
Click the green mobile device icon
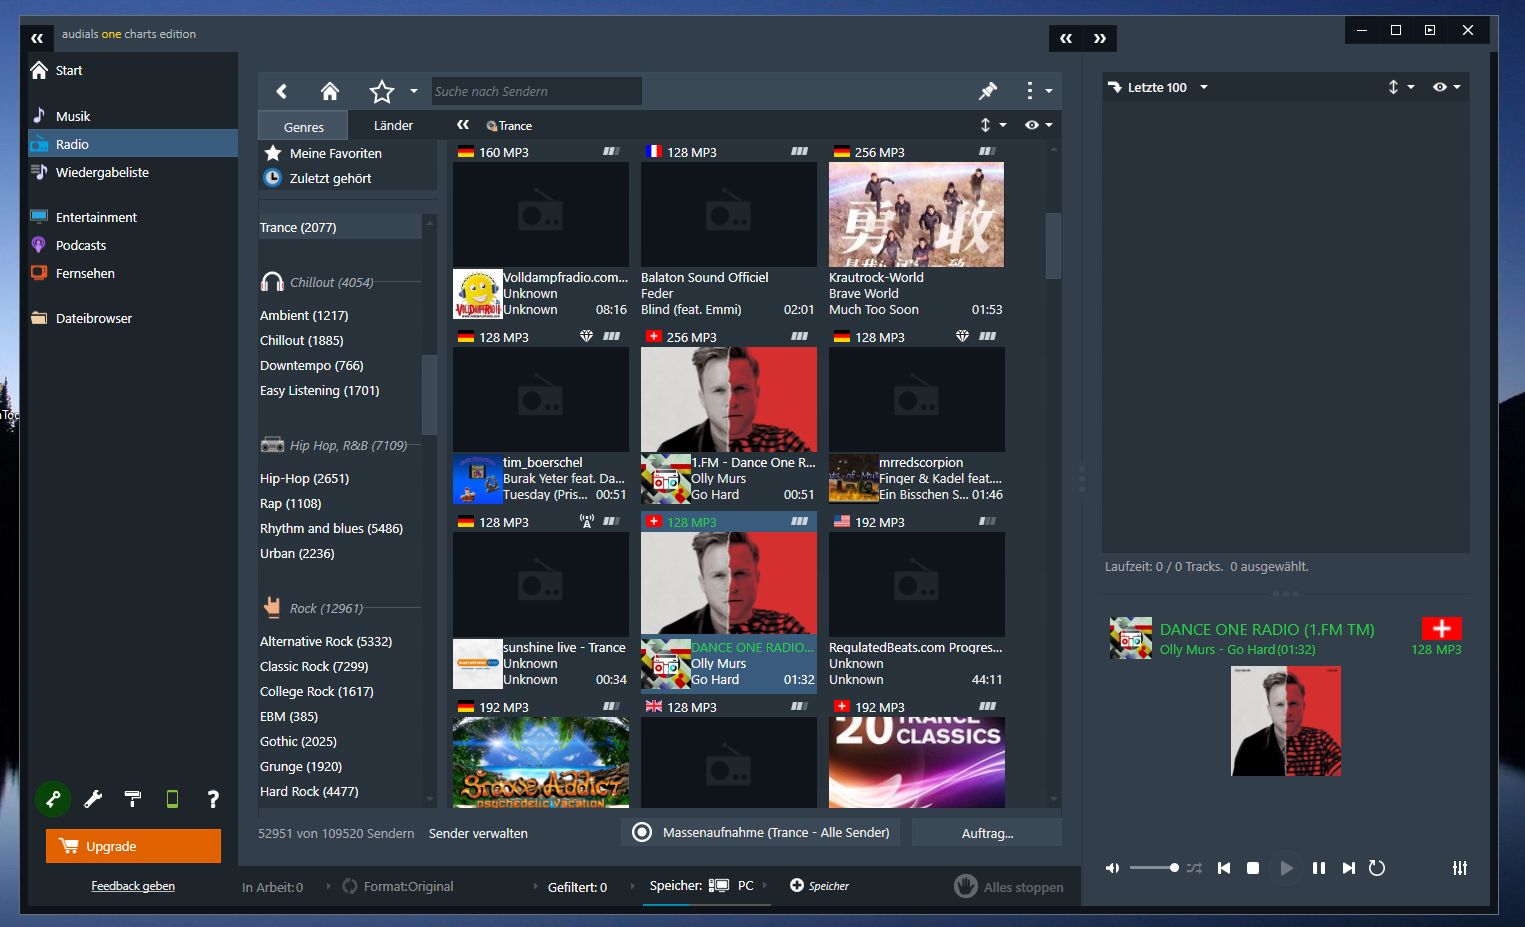[x=172, y=799]
